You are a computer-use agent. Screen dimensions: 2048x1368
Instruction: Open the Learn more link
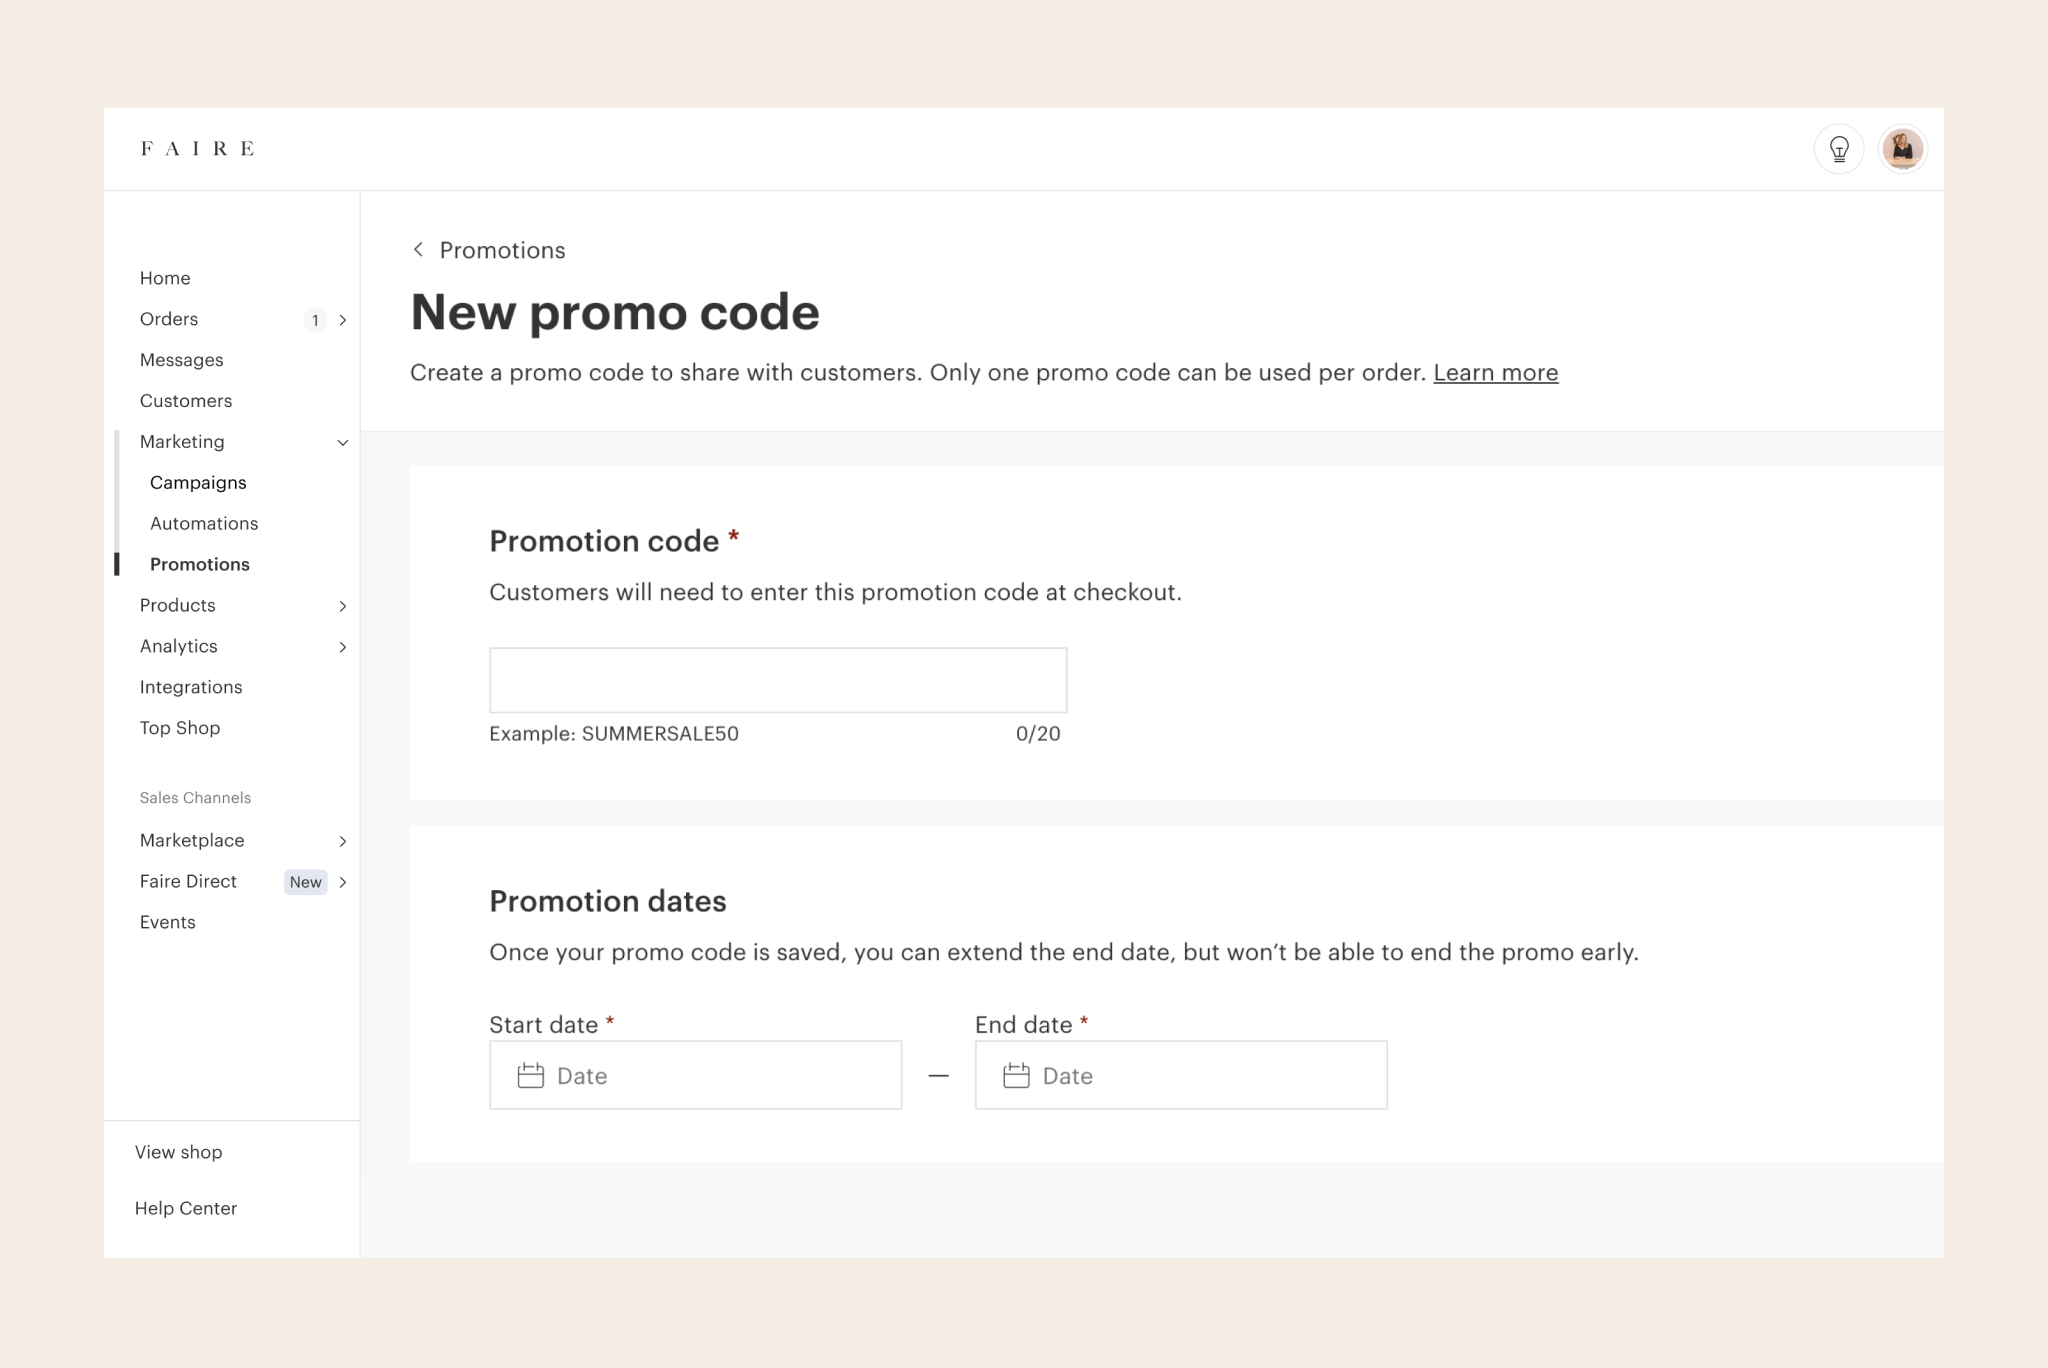point(1495,372)
